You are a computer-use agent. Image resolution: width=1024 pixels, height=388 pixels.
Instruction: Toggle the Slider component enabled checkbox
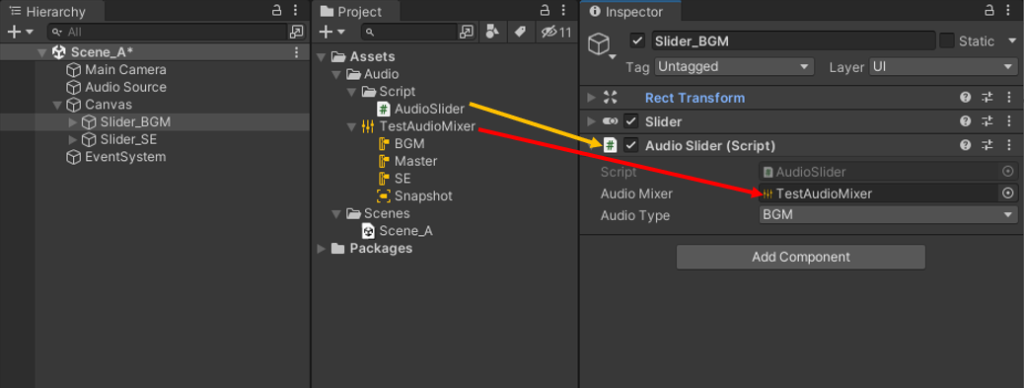coord(631,121)
